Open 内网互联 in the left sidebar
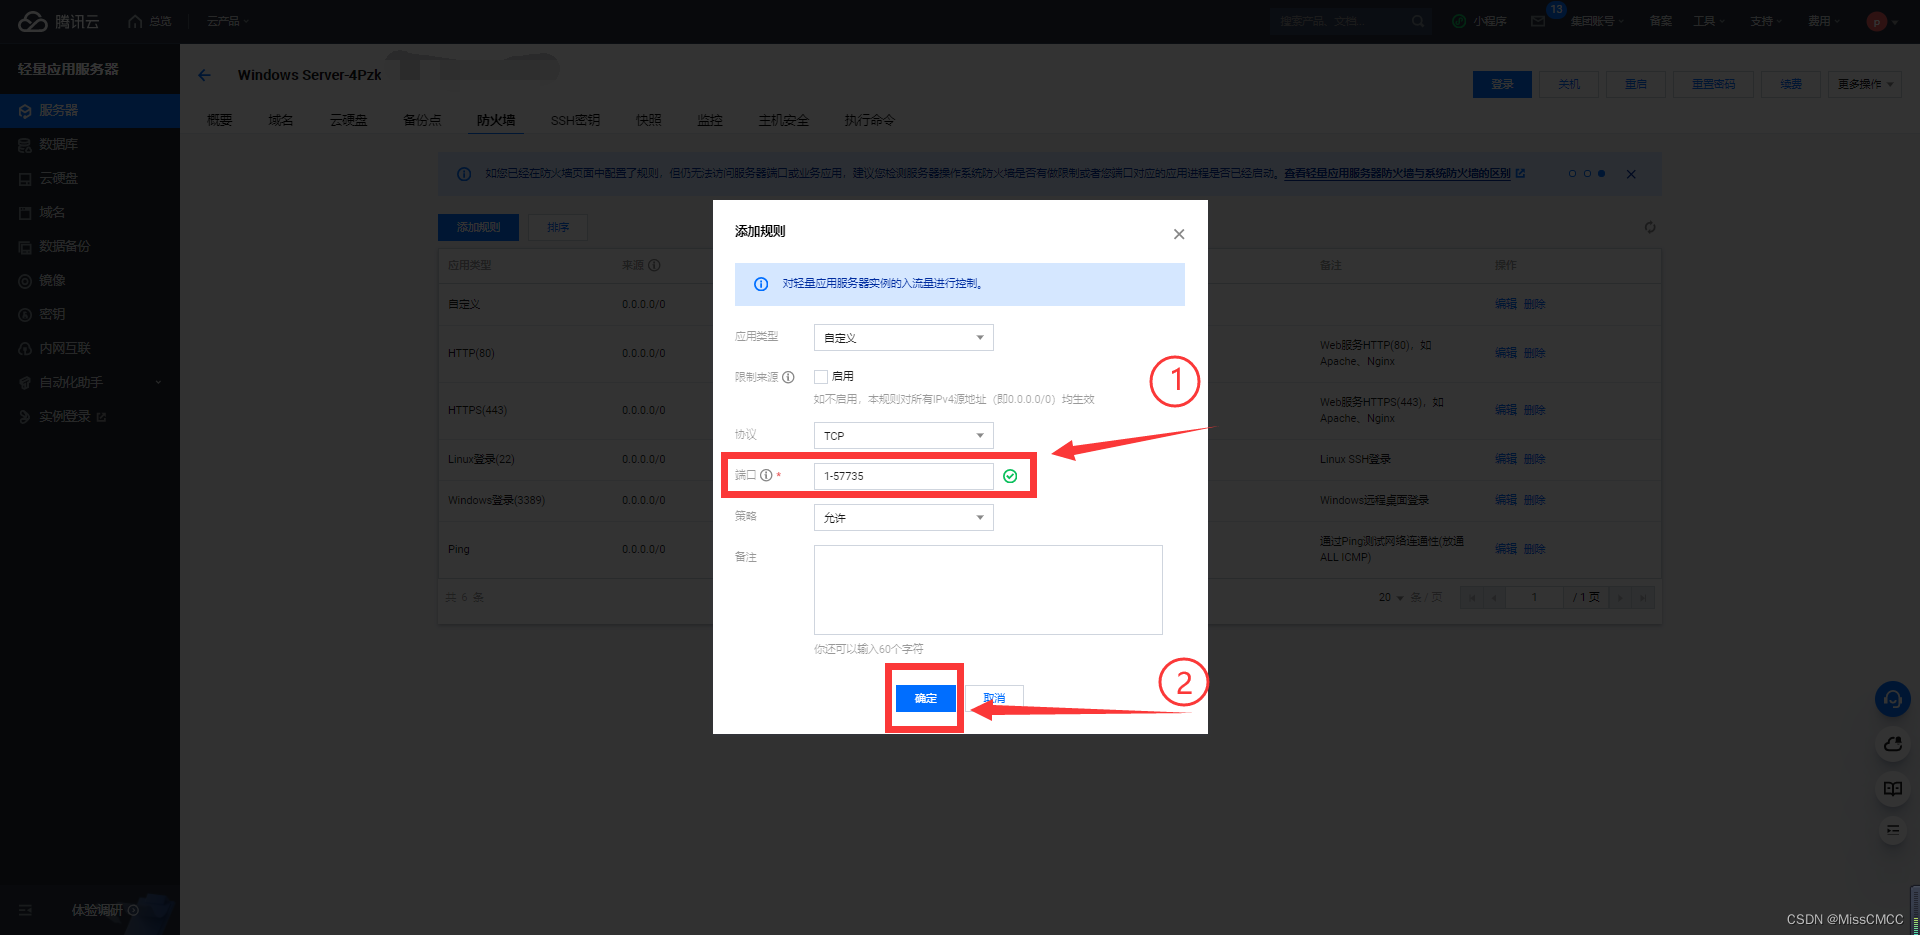 [90, 348]
